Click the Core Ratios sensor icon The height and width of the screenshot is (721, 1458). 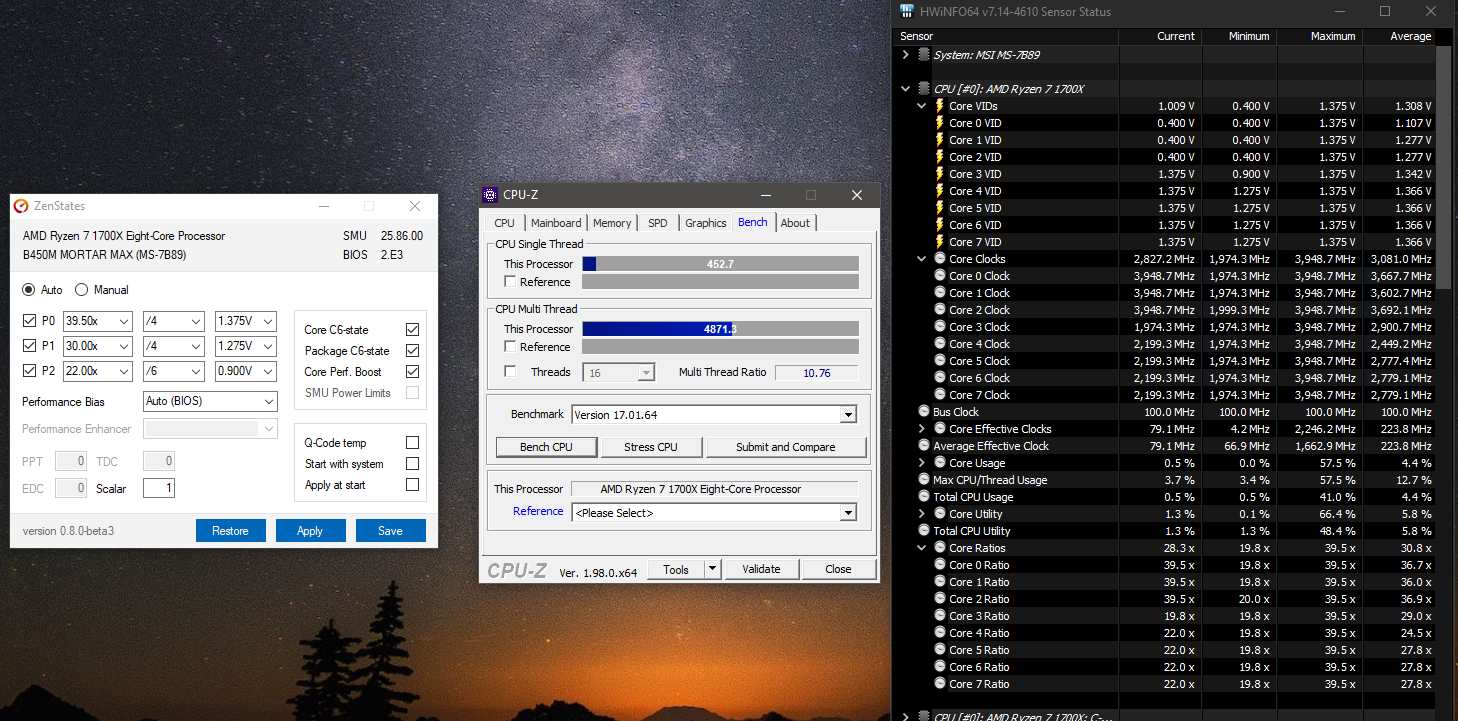point(940,548)
